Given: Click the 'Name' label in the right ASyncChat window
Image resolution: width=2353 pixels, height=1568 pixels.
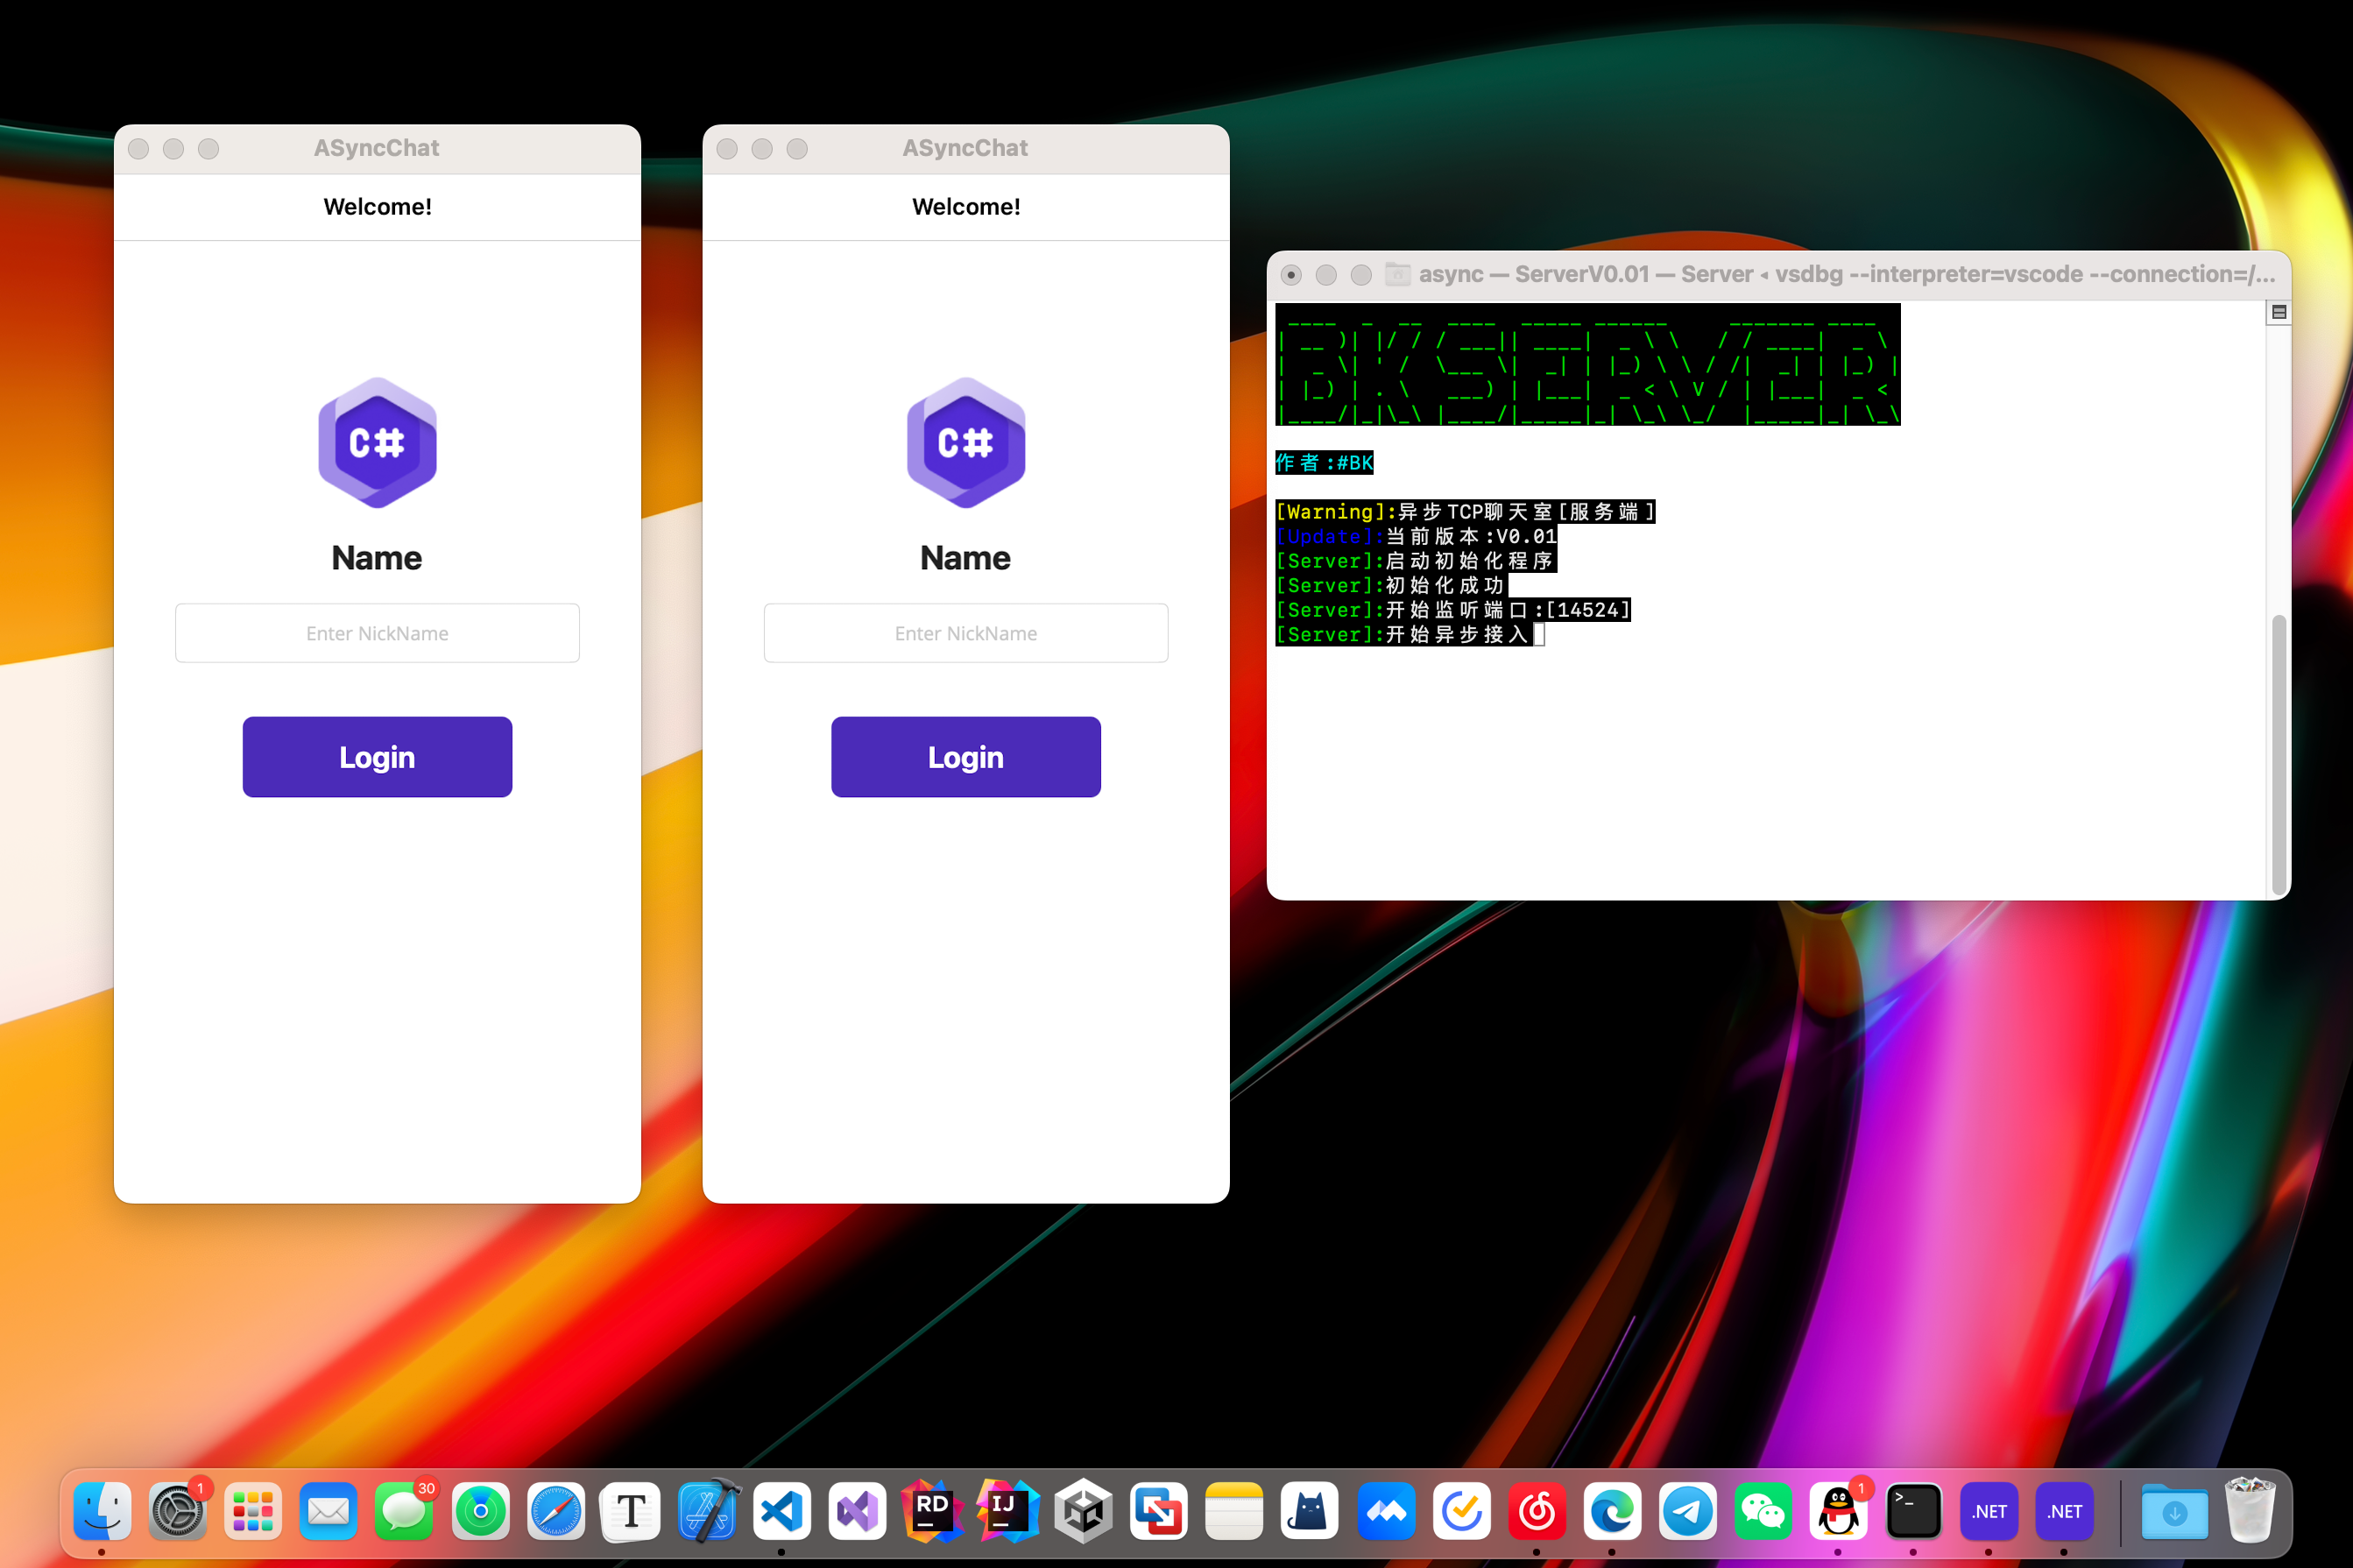Looking at the screenshot, I should (966, 558).
